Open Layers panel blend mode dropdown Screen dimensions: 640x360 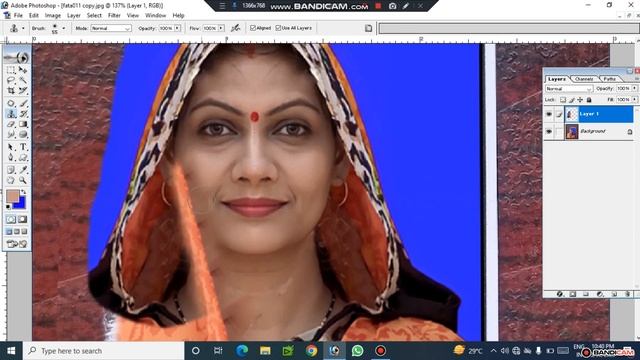click(x=569, y=89)
